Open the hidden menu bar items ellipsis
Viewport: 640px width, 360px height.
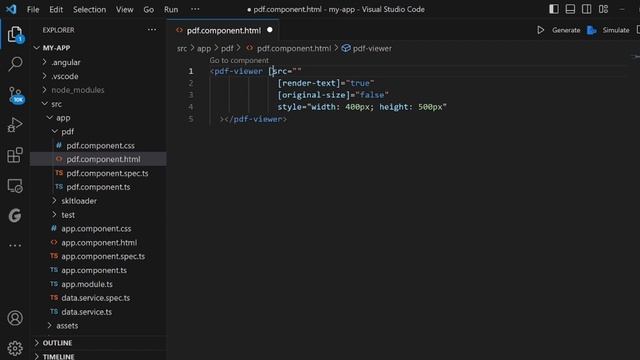click(x=195, y=9)
